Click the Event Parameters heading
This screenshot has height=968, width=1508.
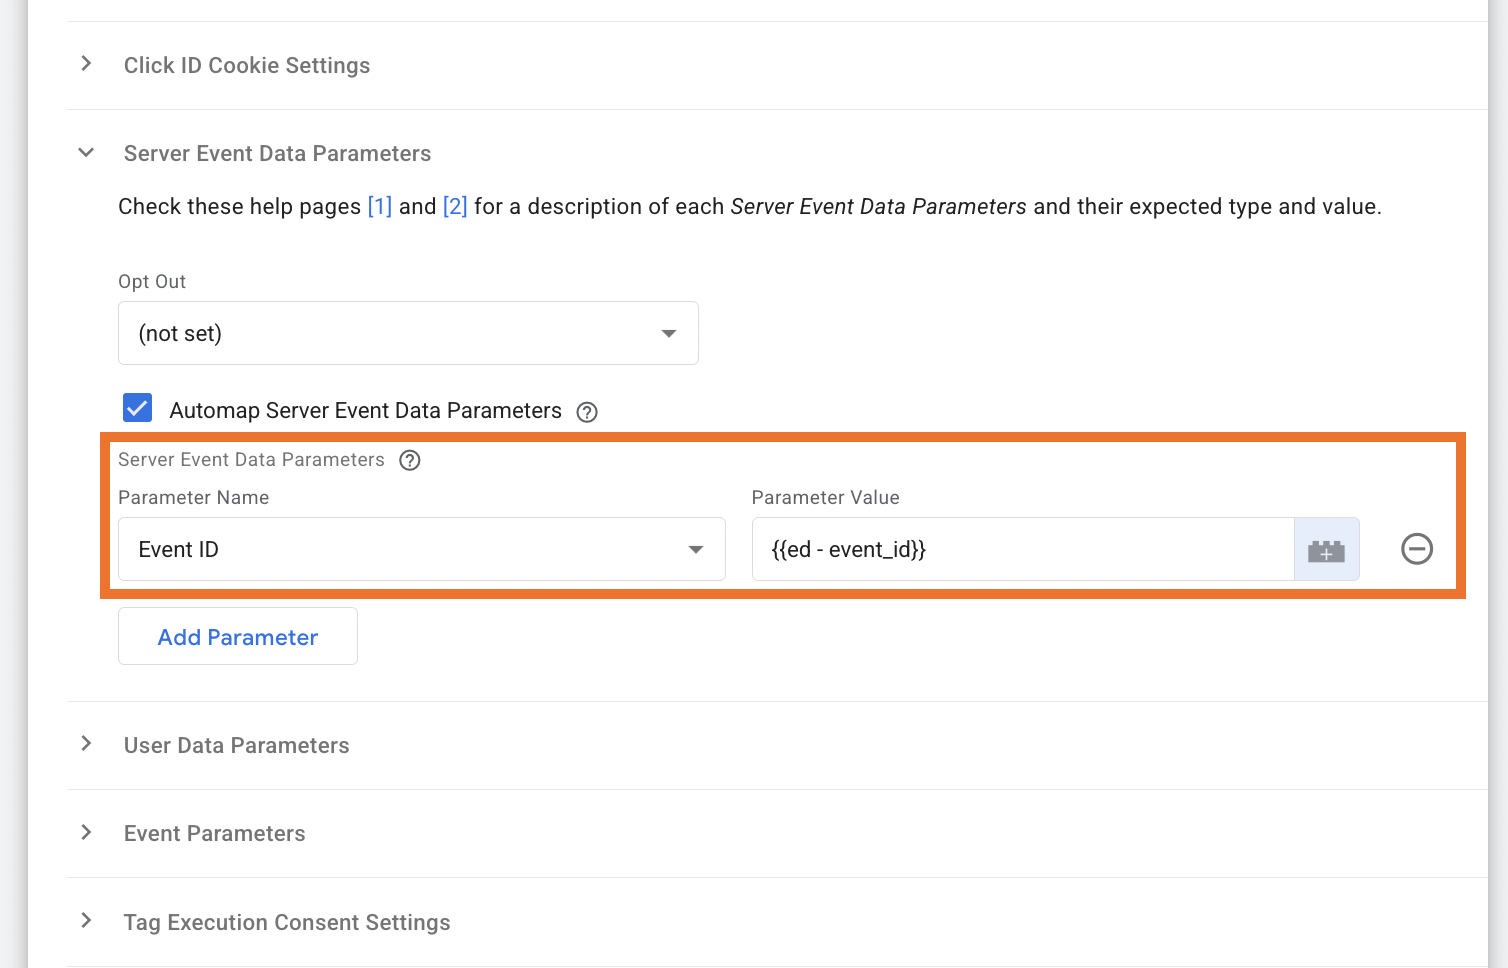click(214, 833)
